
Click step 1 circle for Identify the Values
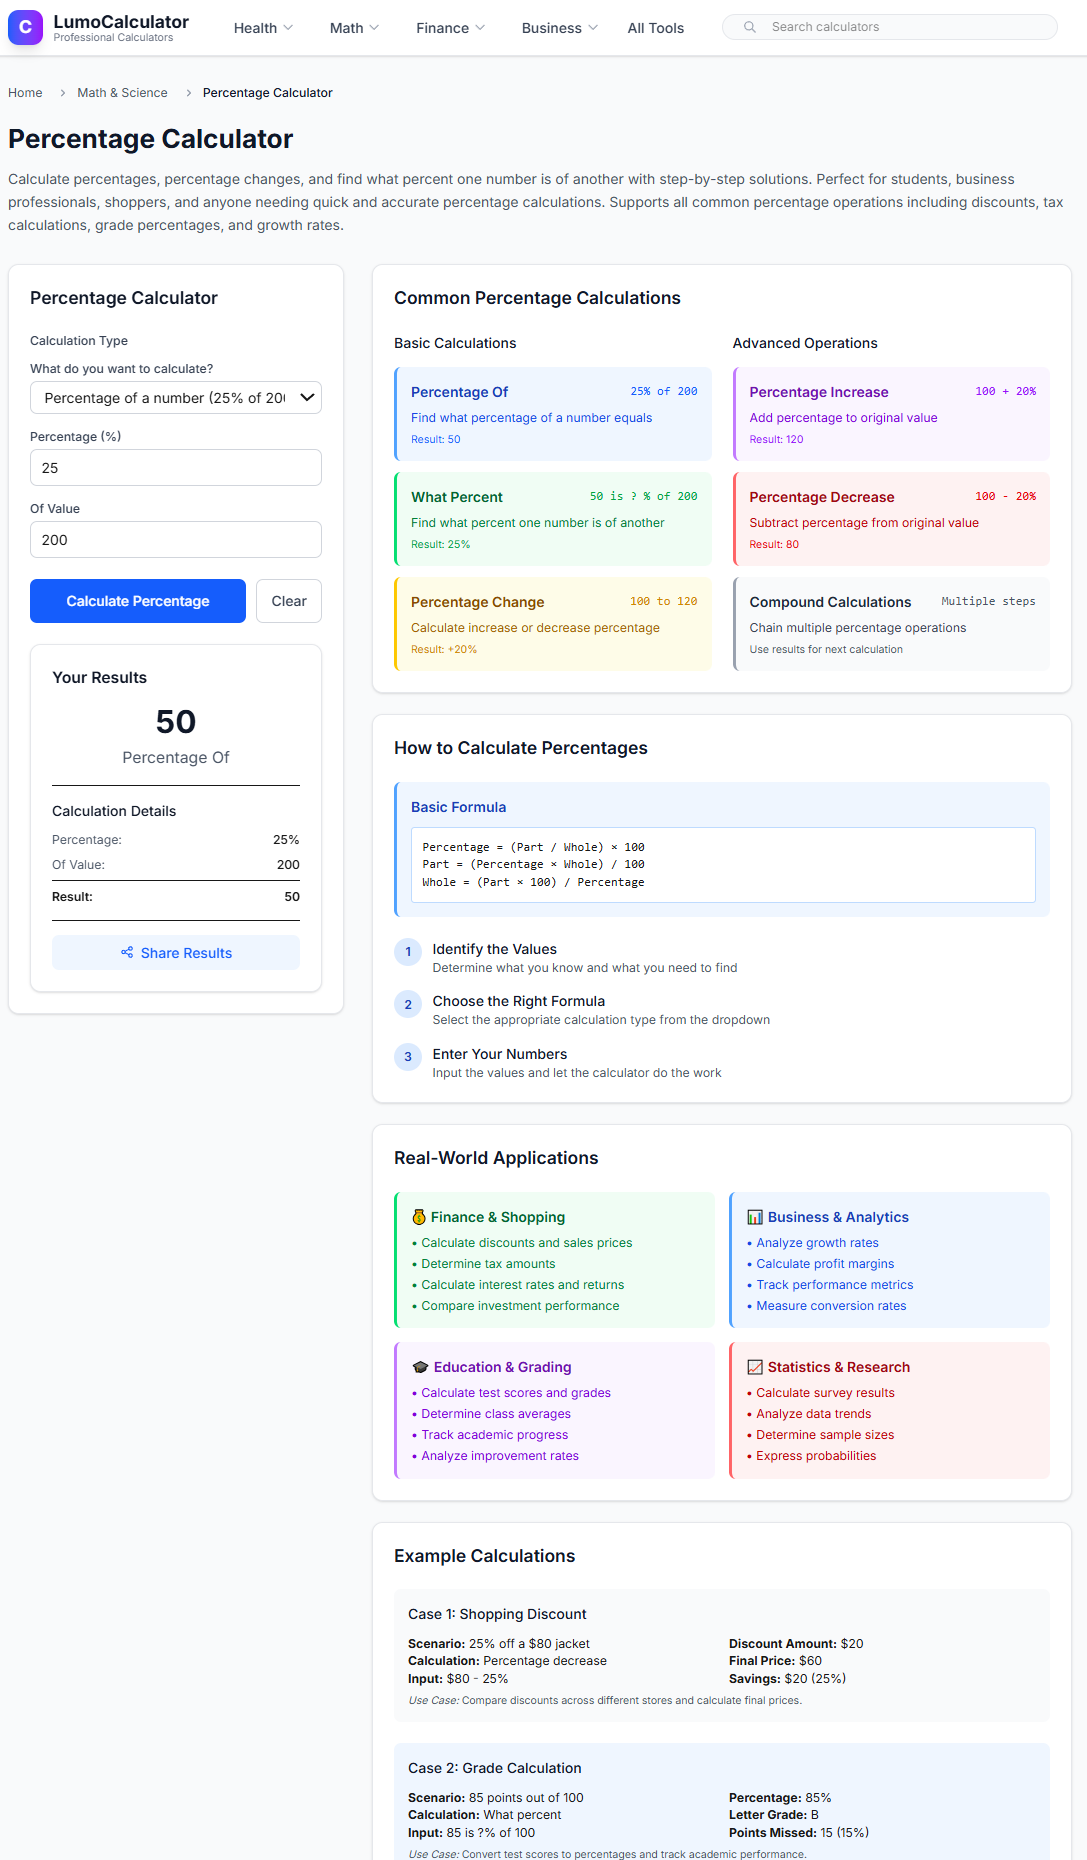pyautogui.click(x=408, y=952)
